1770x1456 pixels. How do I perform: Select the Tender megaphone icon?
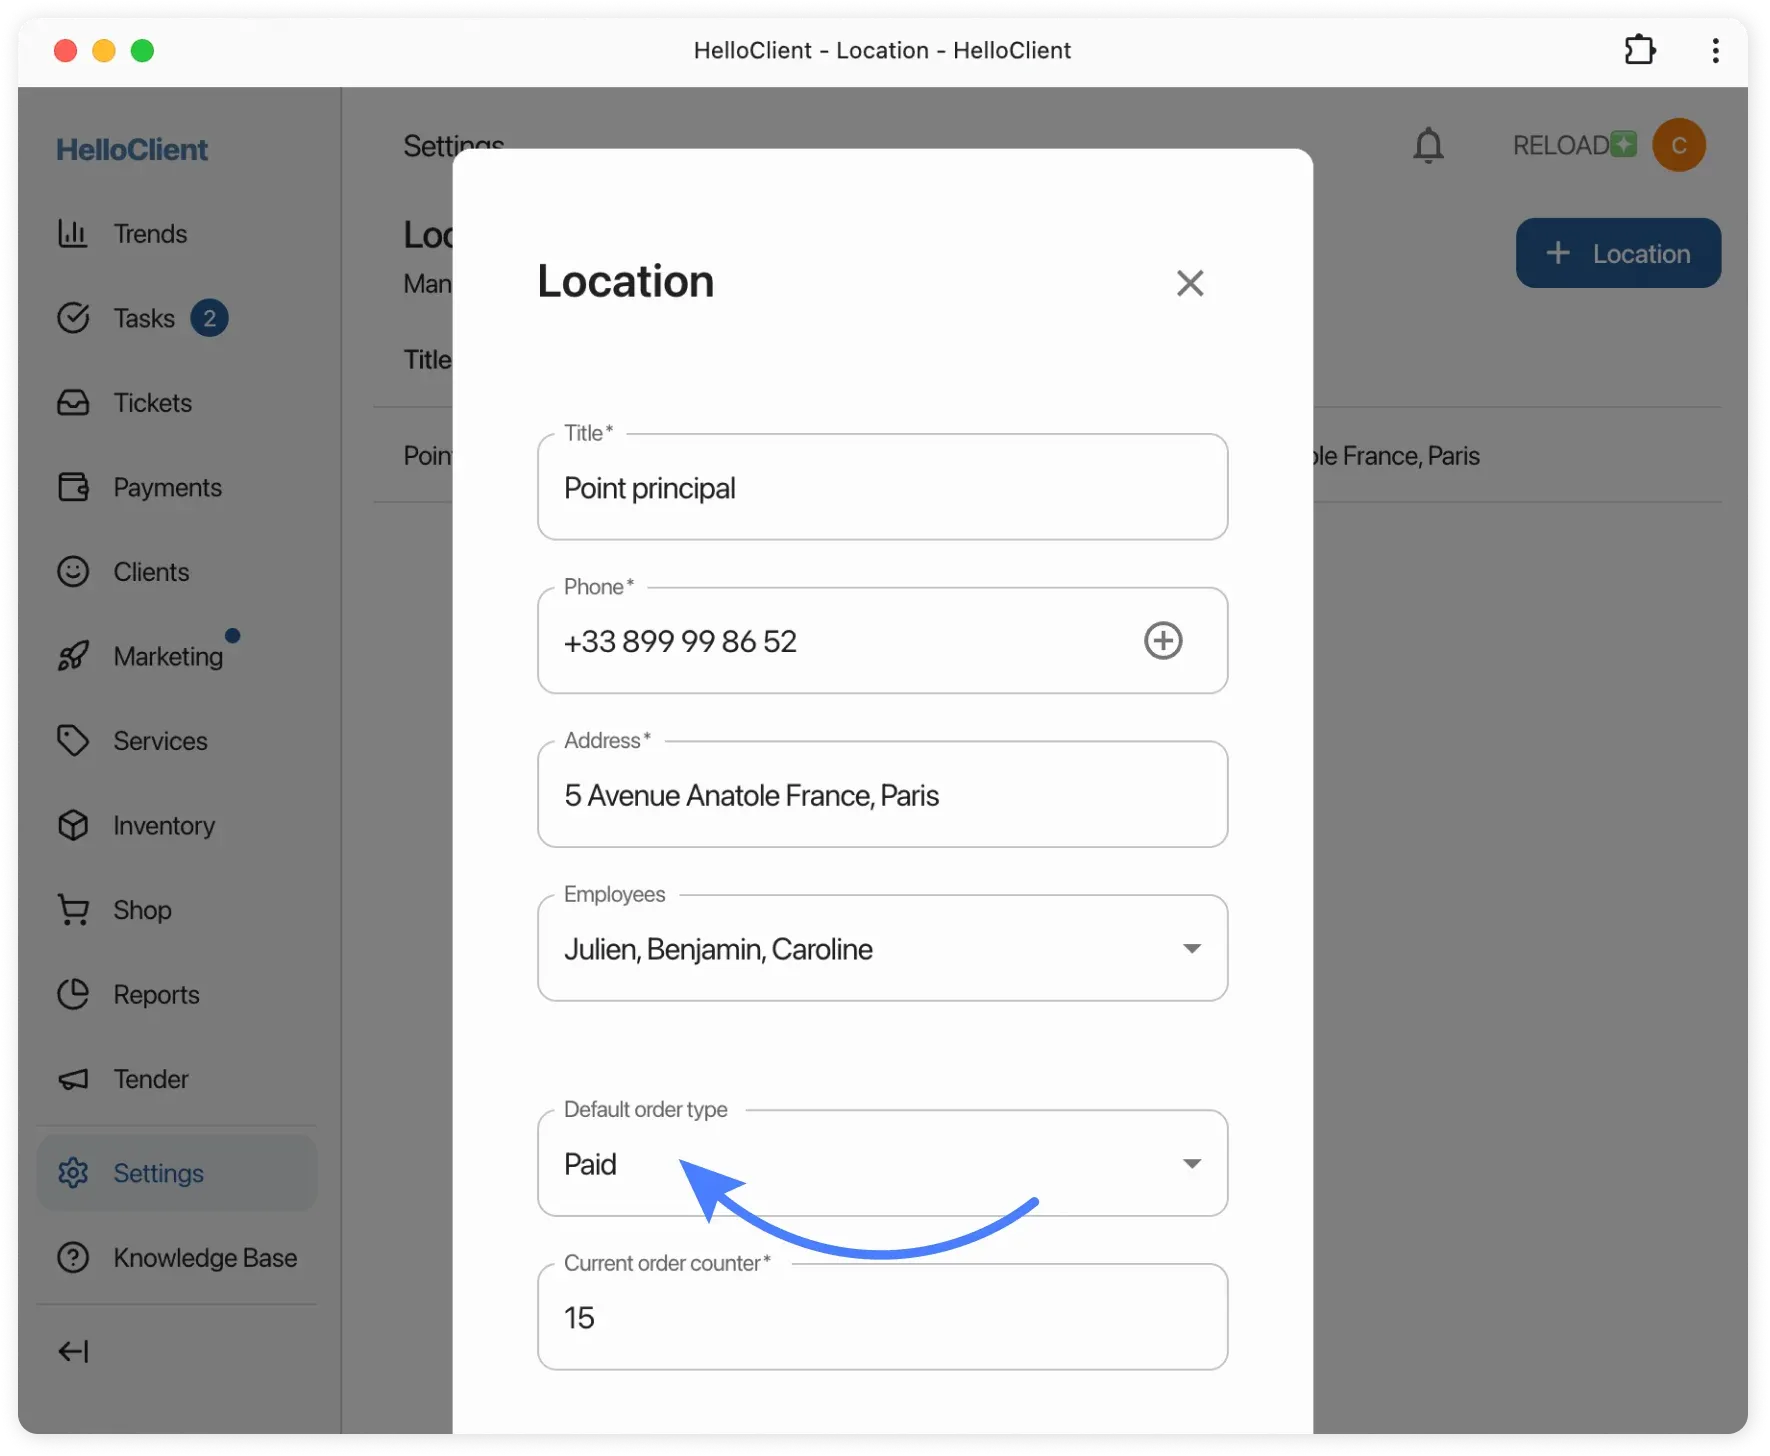74,1079
